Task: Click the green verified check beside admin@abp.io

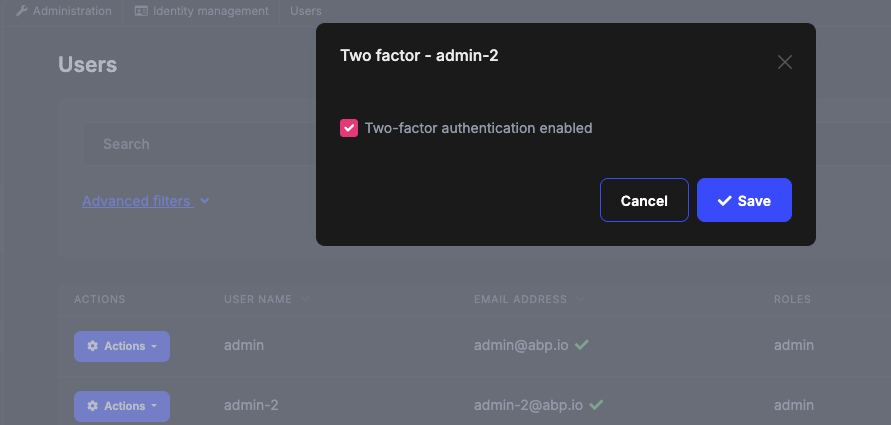Action: [582, 345]
